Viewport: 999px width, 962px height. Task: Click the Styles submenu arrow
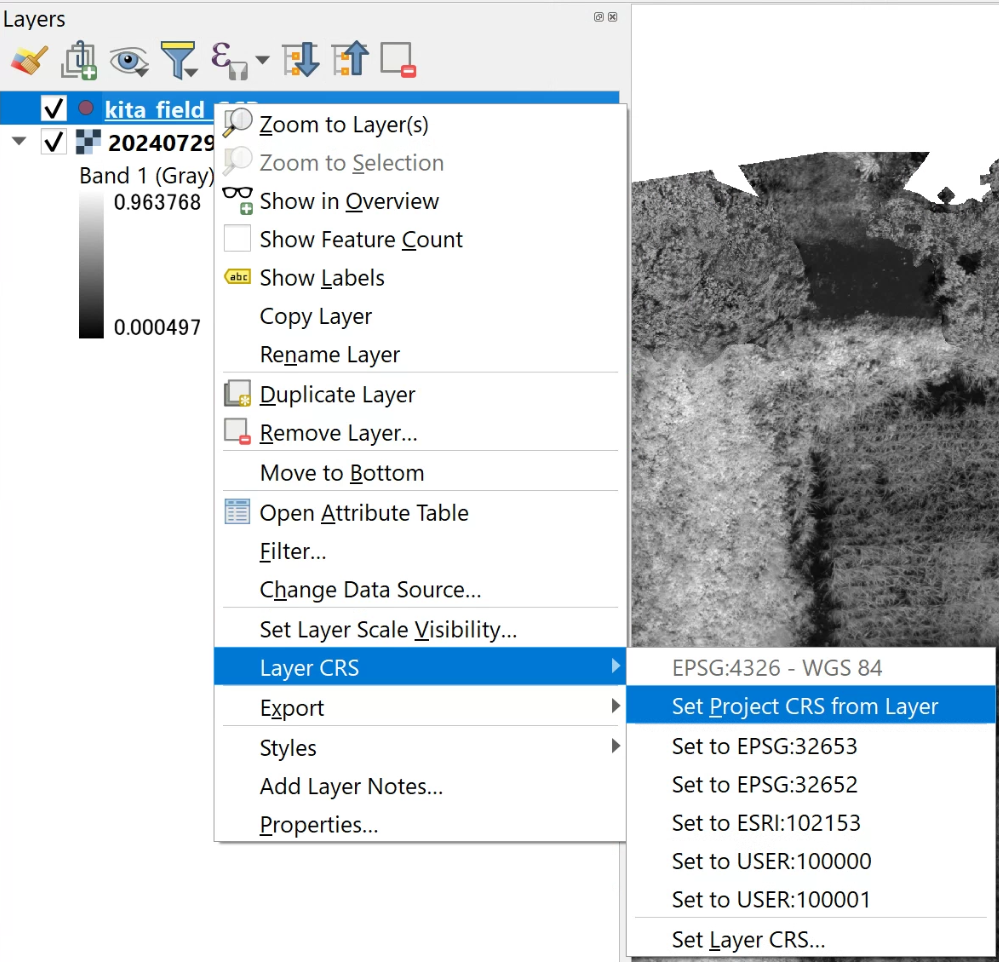(x=615, y=745)
